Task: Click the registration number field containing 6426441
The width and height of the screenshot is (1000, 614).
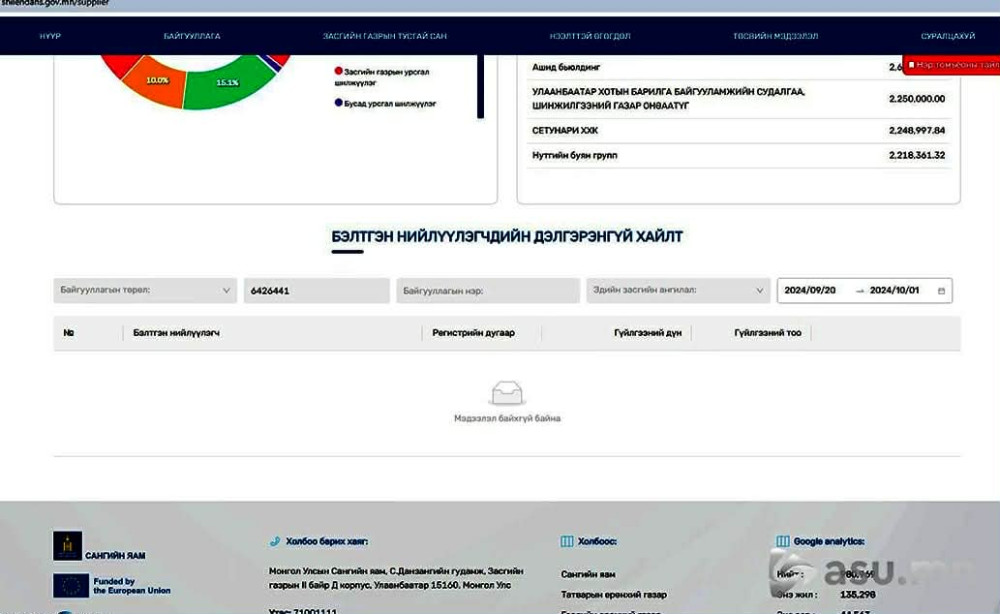Action: point(316,291)
